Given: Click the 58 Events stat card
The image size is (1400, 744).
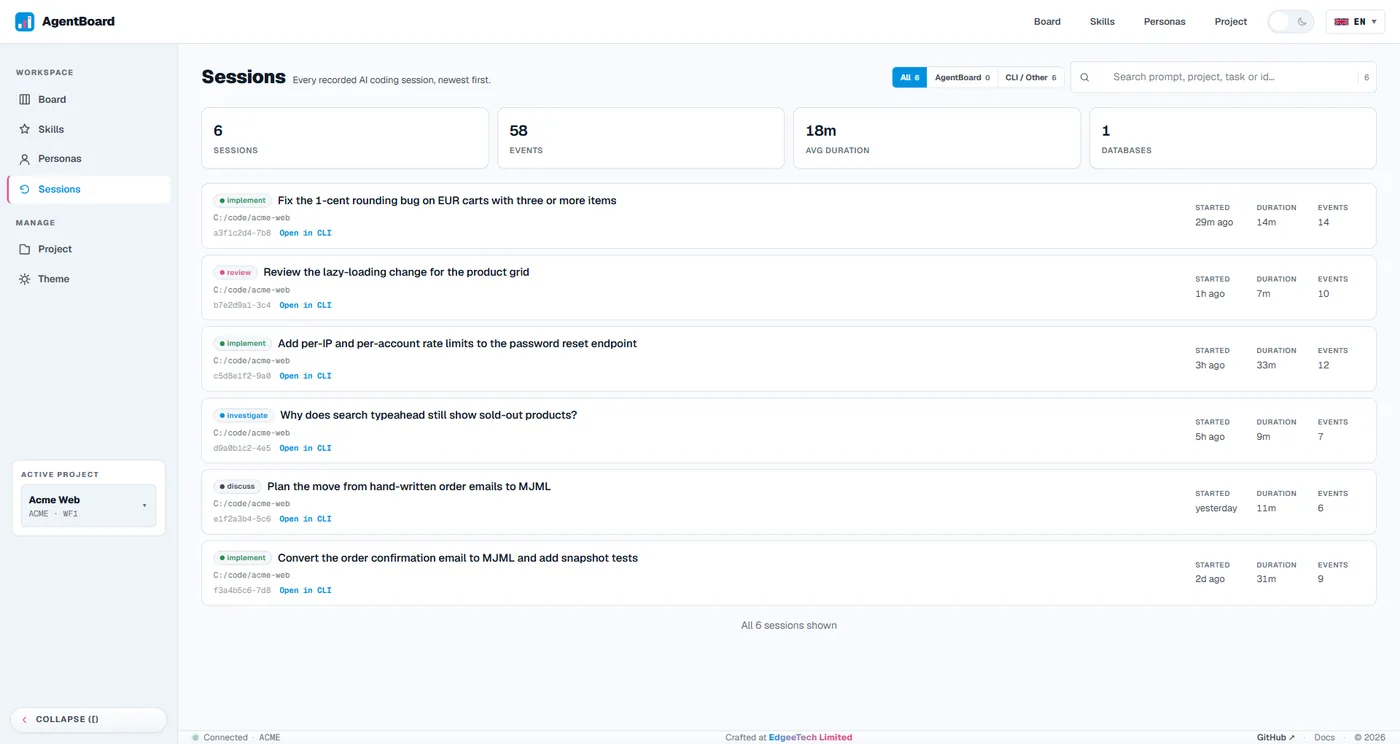Looking at the screenshot, I should 641,138.
